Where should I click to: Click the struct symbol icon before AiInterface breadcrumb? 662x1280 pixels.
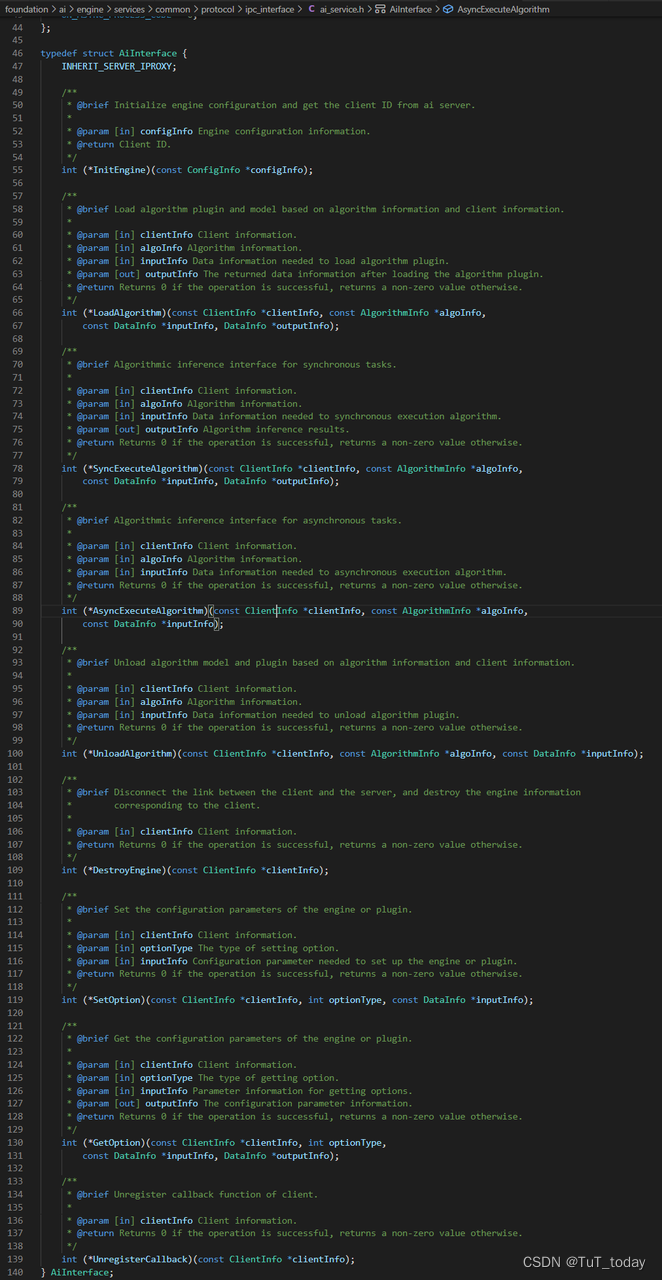click(x=380, y=8)
